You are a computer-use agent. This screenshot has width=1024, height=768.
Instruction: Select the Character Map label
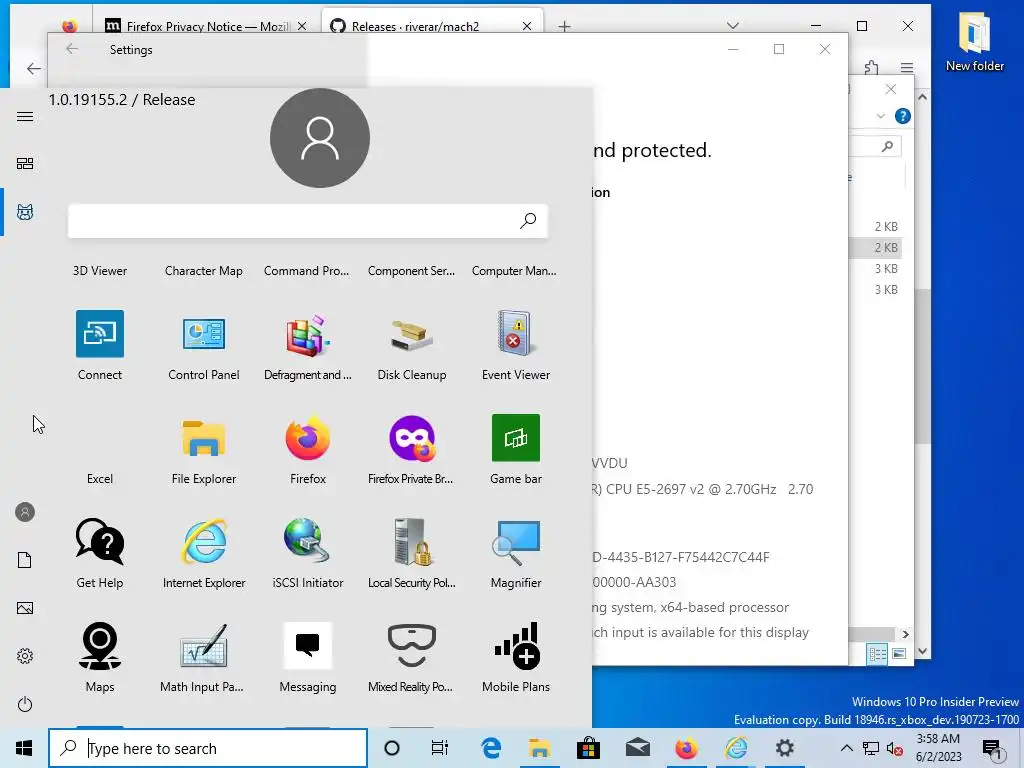coord(204,270)
